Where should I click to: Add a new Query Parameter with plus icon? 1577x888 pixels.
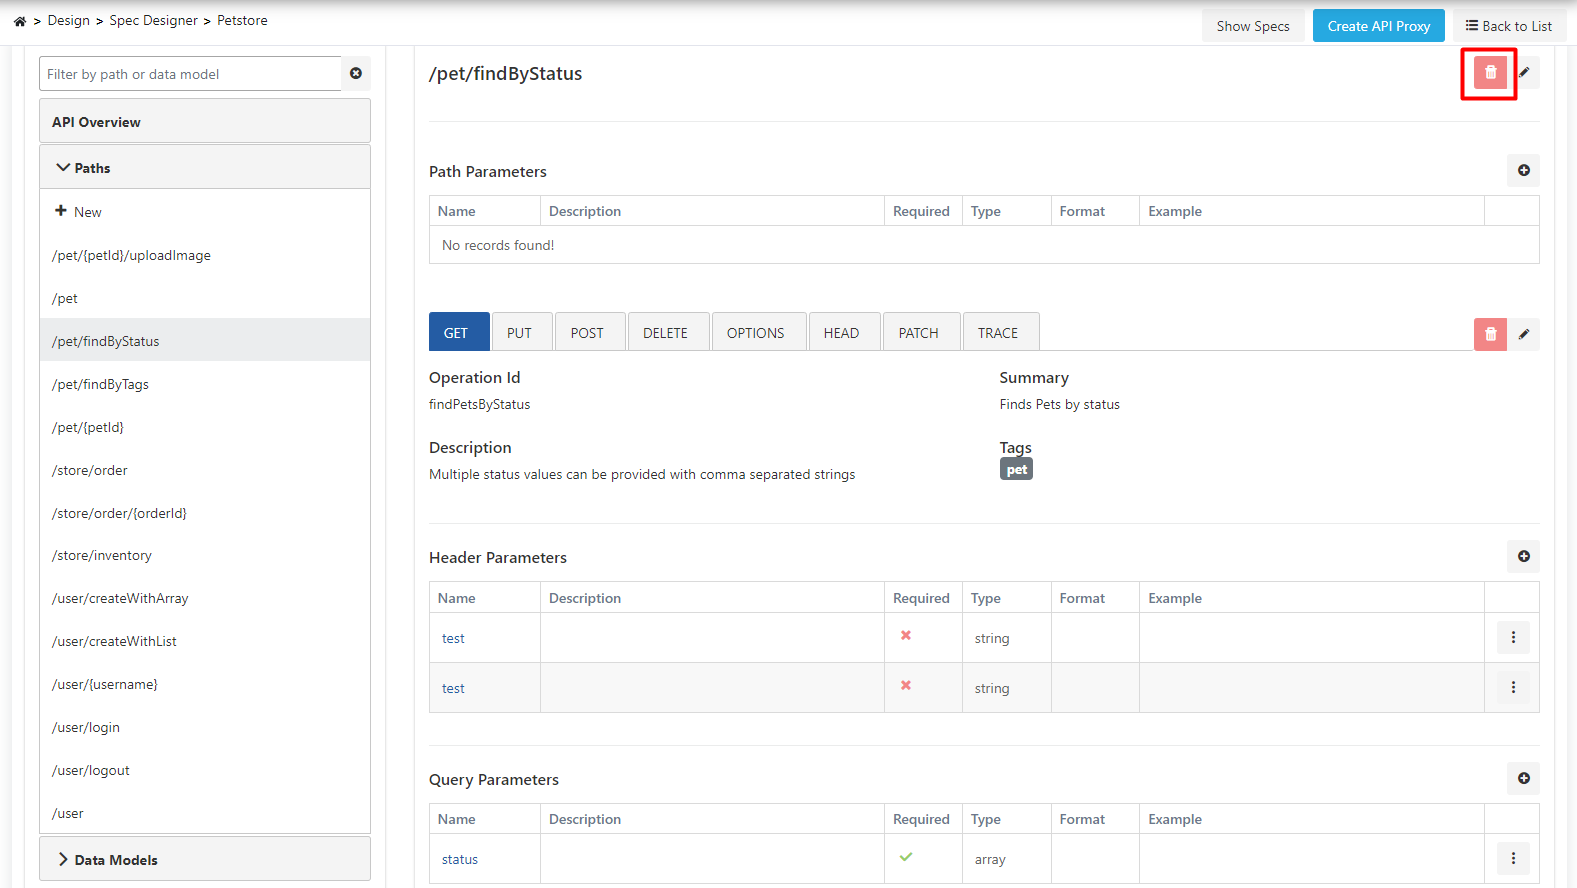coord(1523,779)
